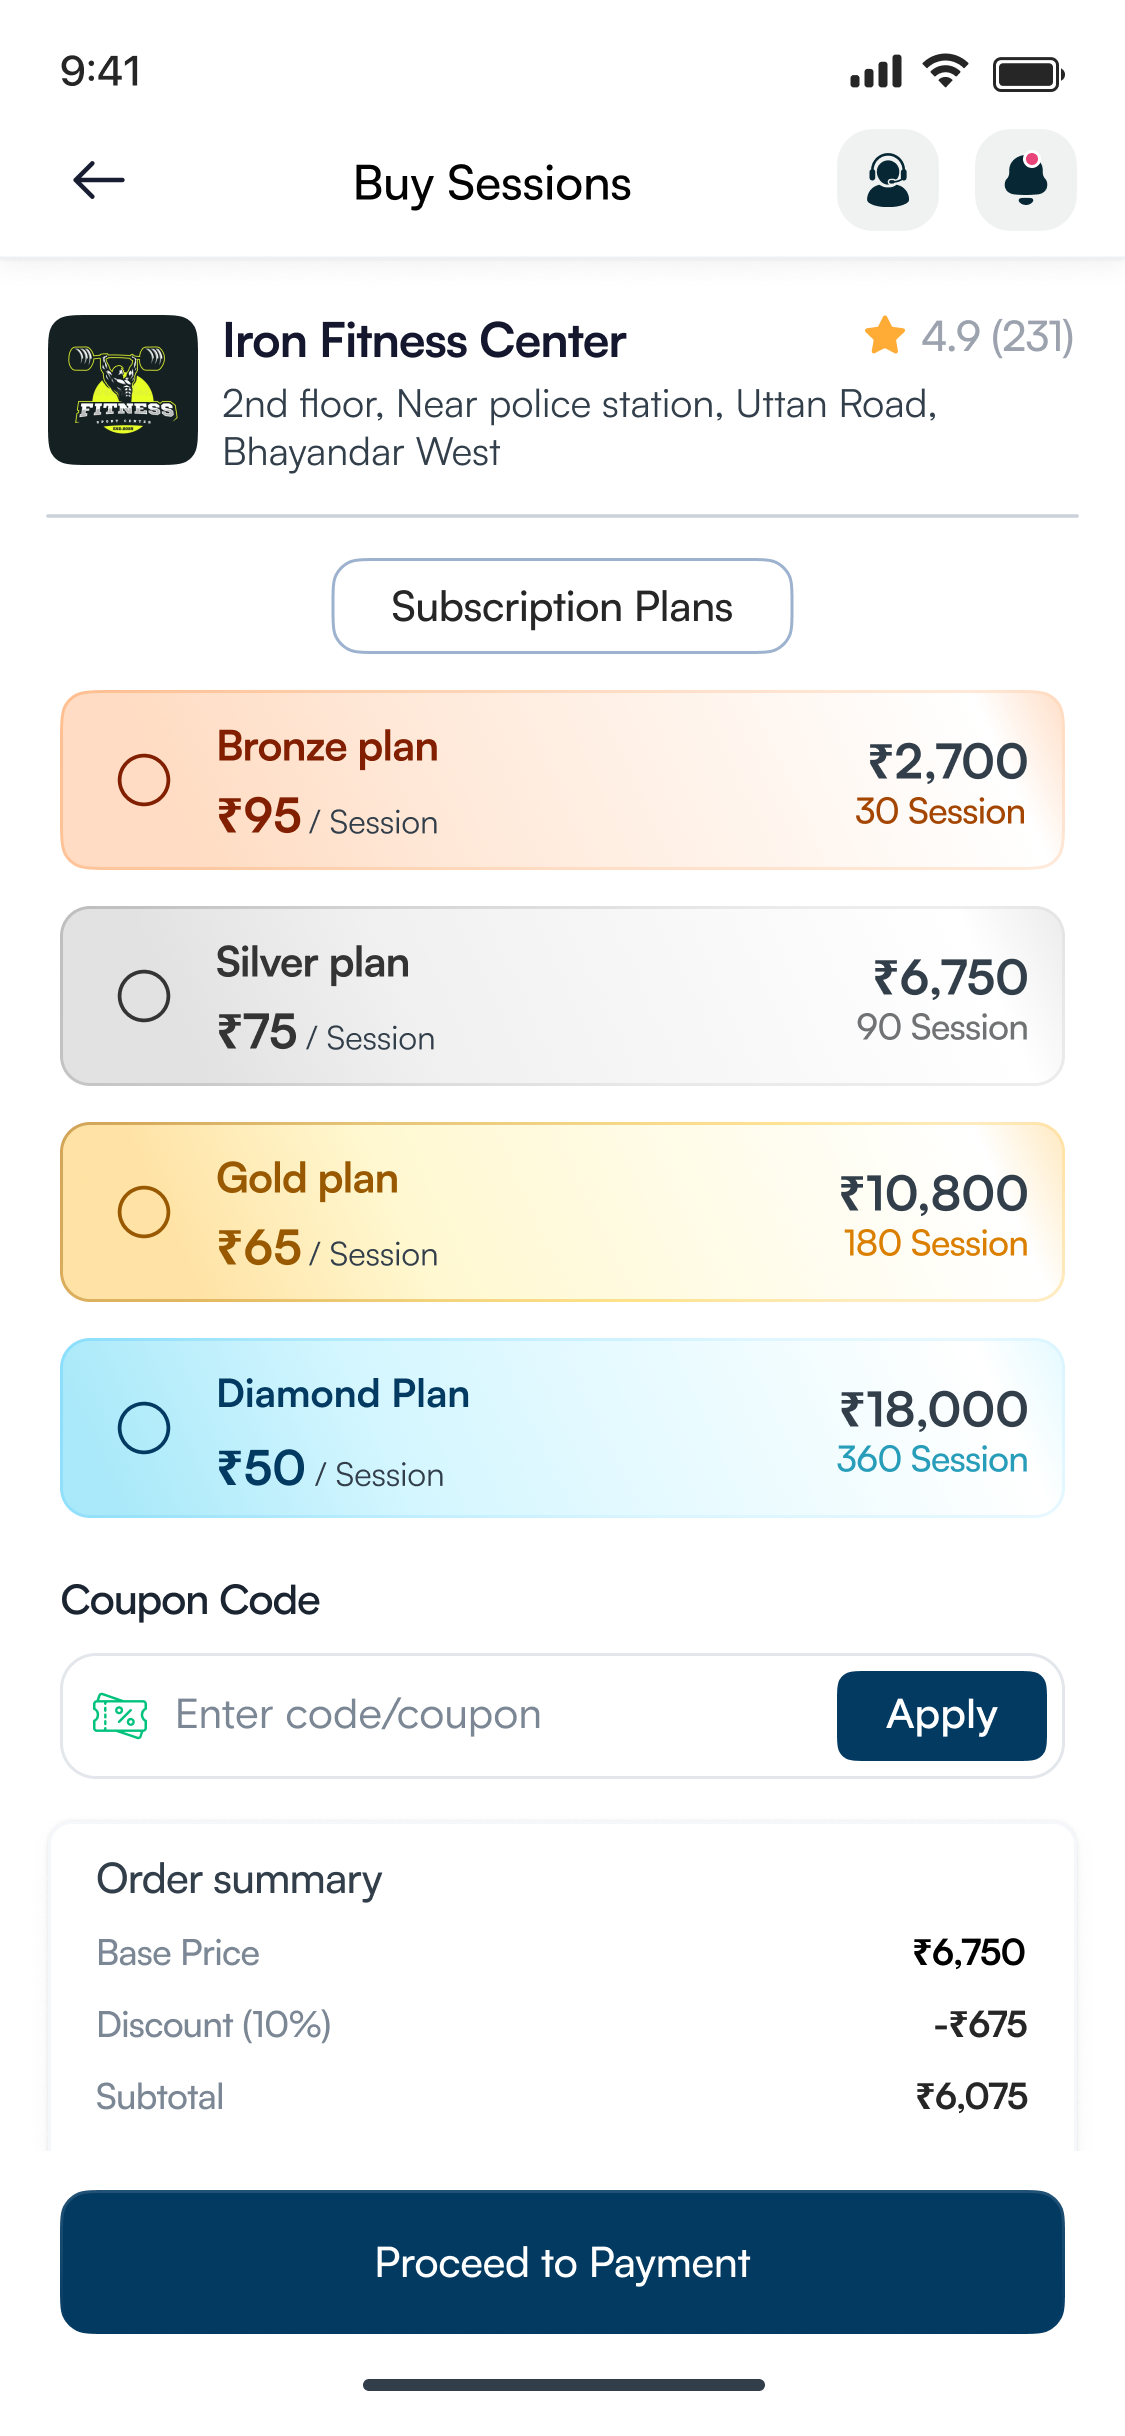The height and width of the screenshot is (2436, 1125).
Task: Choose the Gold plan radio button
Action: 144,1212
